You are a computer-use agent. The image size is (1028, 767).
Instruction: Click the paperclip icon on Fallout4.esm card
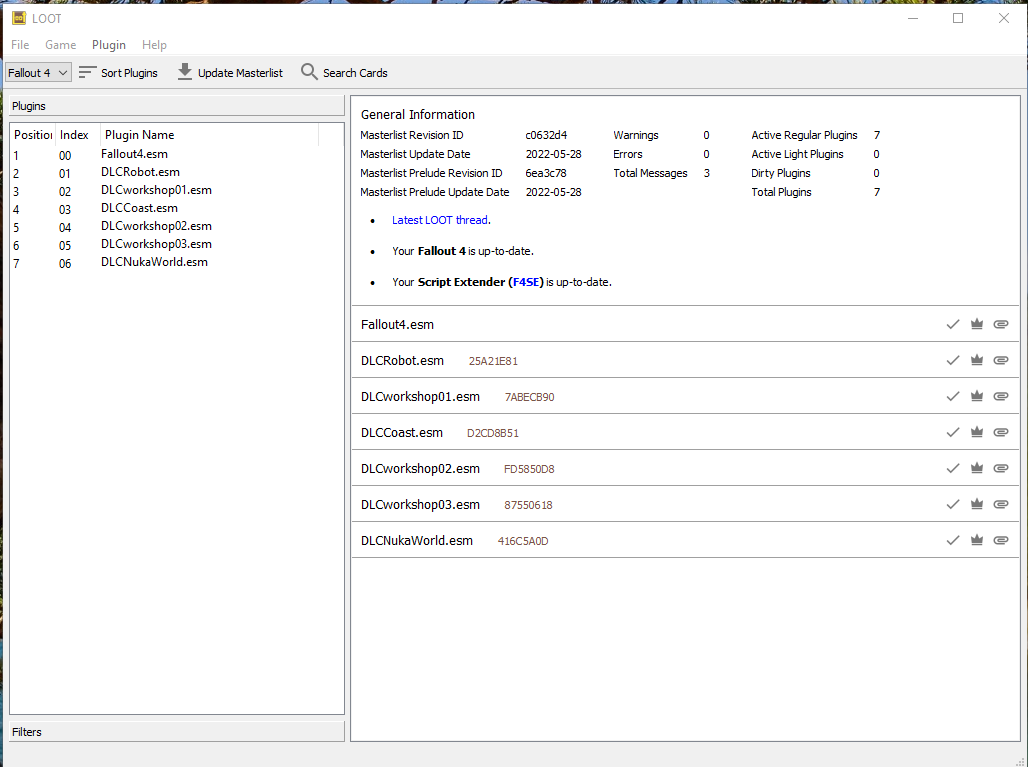click(x=1000, y=324)
